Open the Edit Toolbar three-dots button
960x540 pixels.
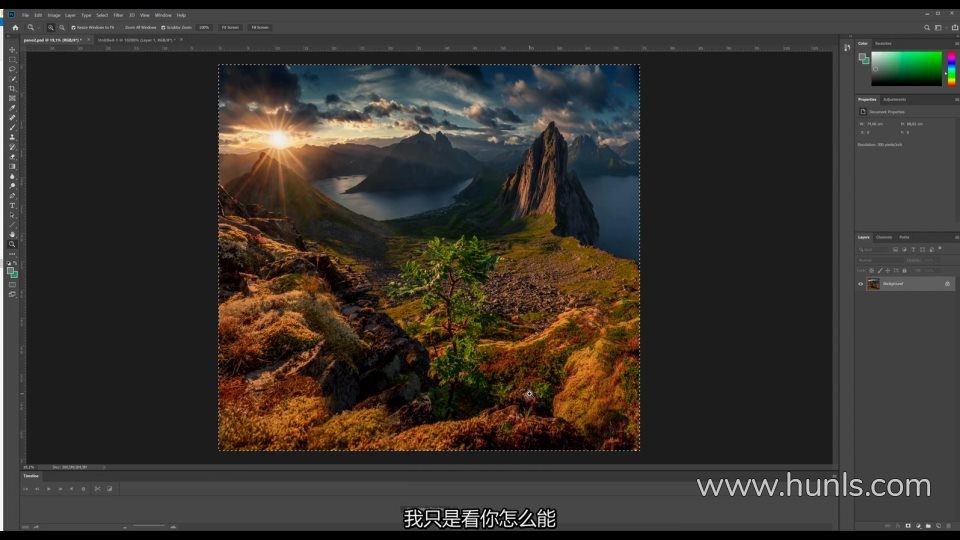coord(12,253)
